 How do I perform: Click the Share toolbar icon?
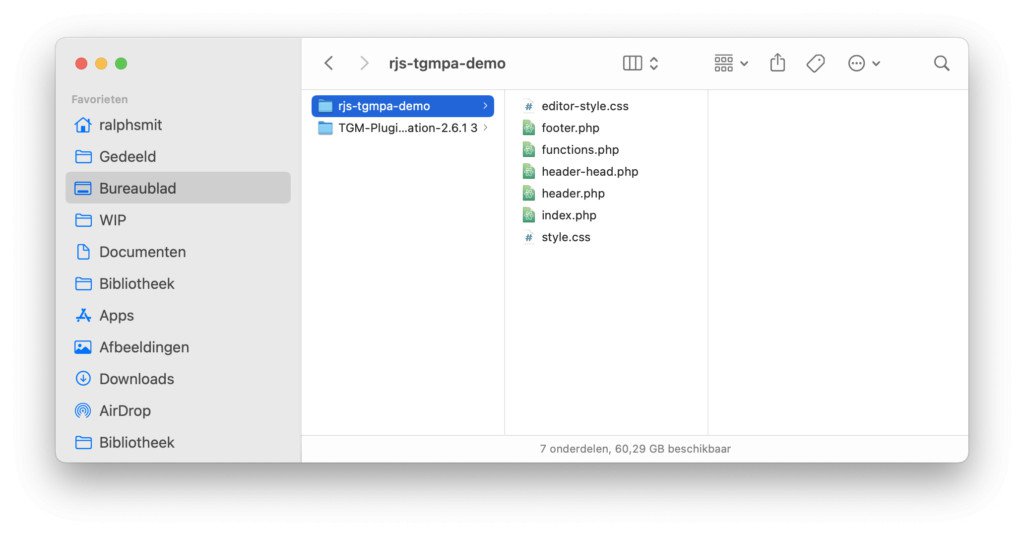click(777, 63)
